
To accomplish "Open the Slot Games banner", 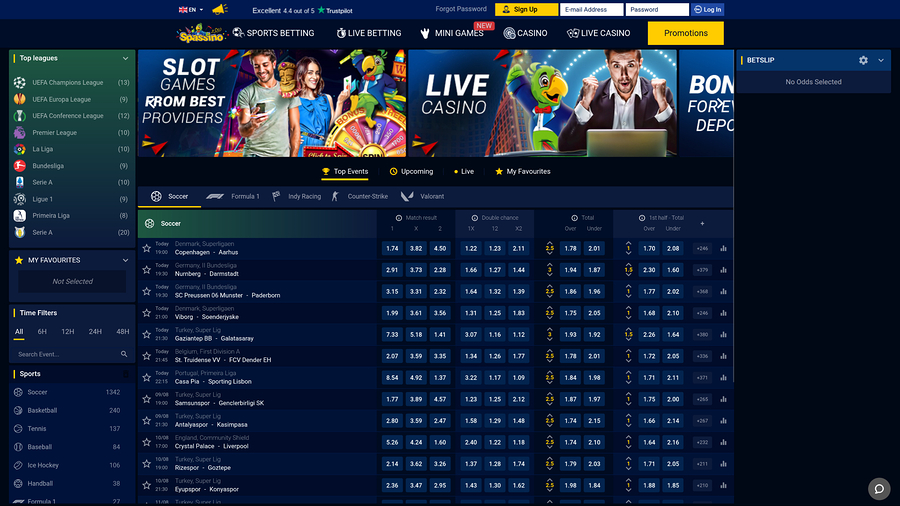I will pos(272,103).
